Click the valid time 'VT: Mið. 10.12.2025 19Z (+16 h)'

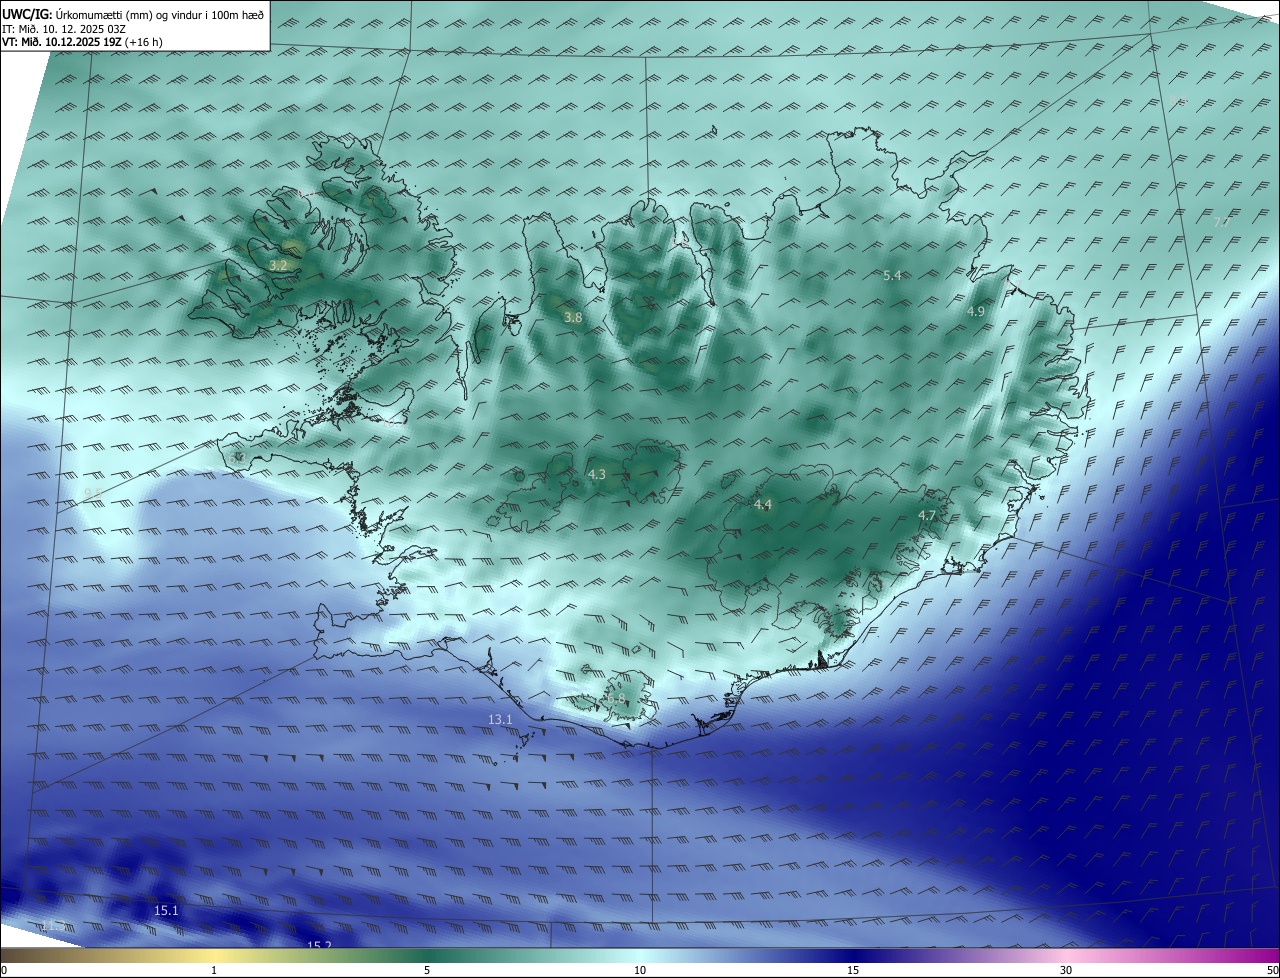[x=83, y=42]
